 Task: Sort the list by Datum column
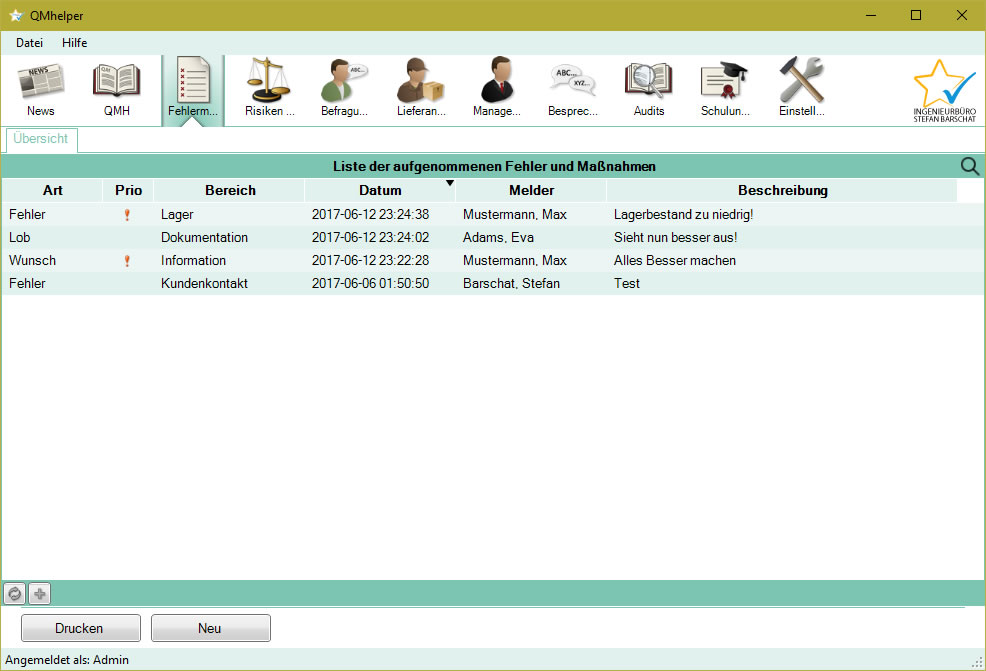[380, 190]
